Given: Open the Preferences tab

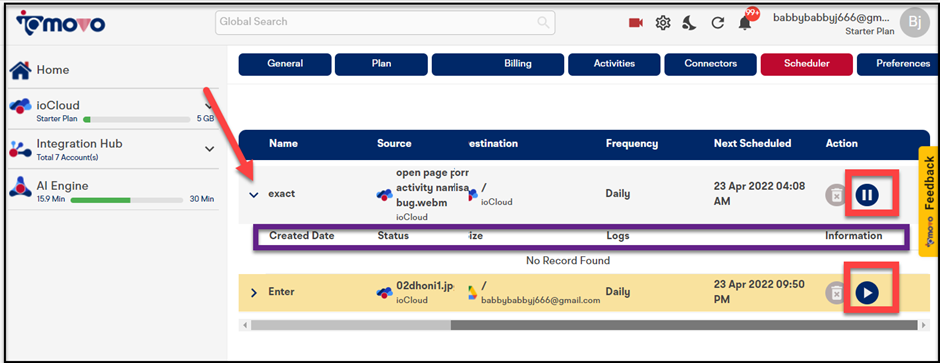Looking at the screenshot, I should (x=897, y=64).
